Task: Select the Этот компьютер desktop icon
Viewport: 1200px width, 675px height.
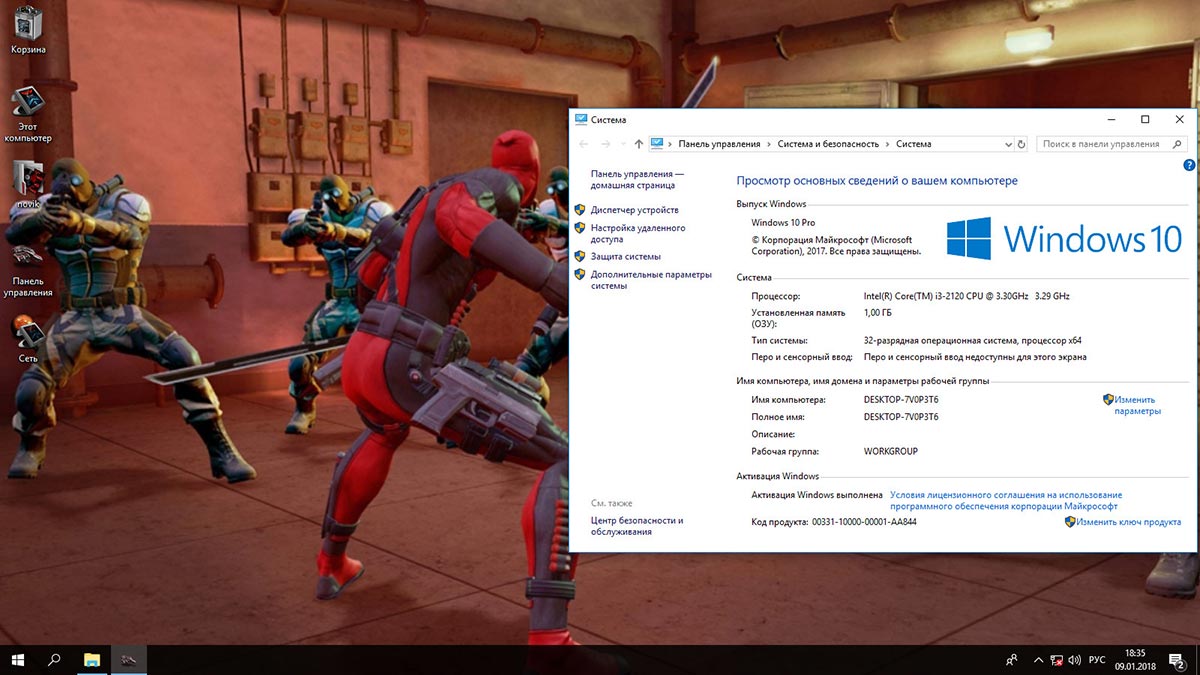Action: pyautogui.click(x=28, y=114)
